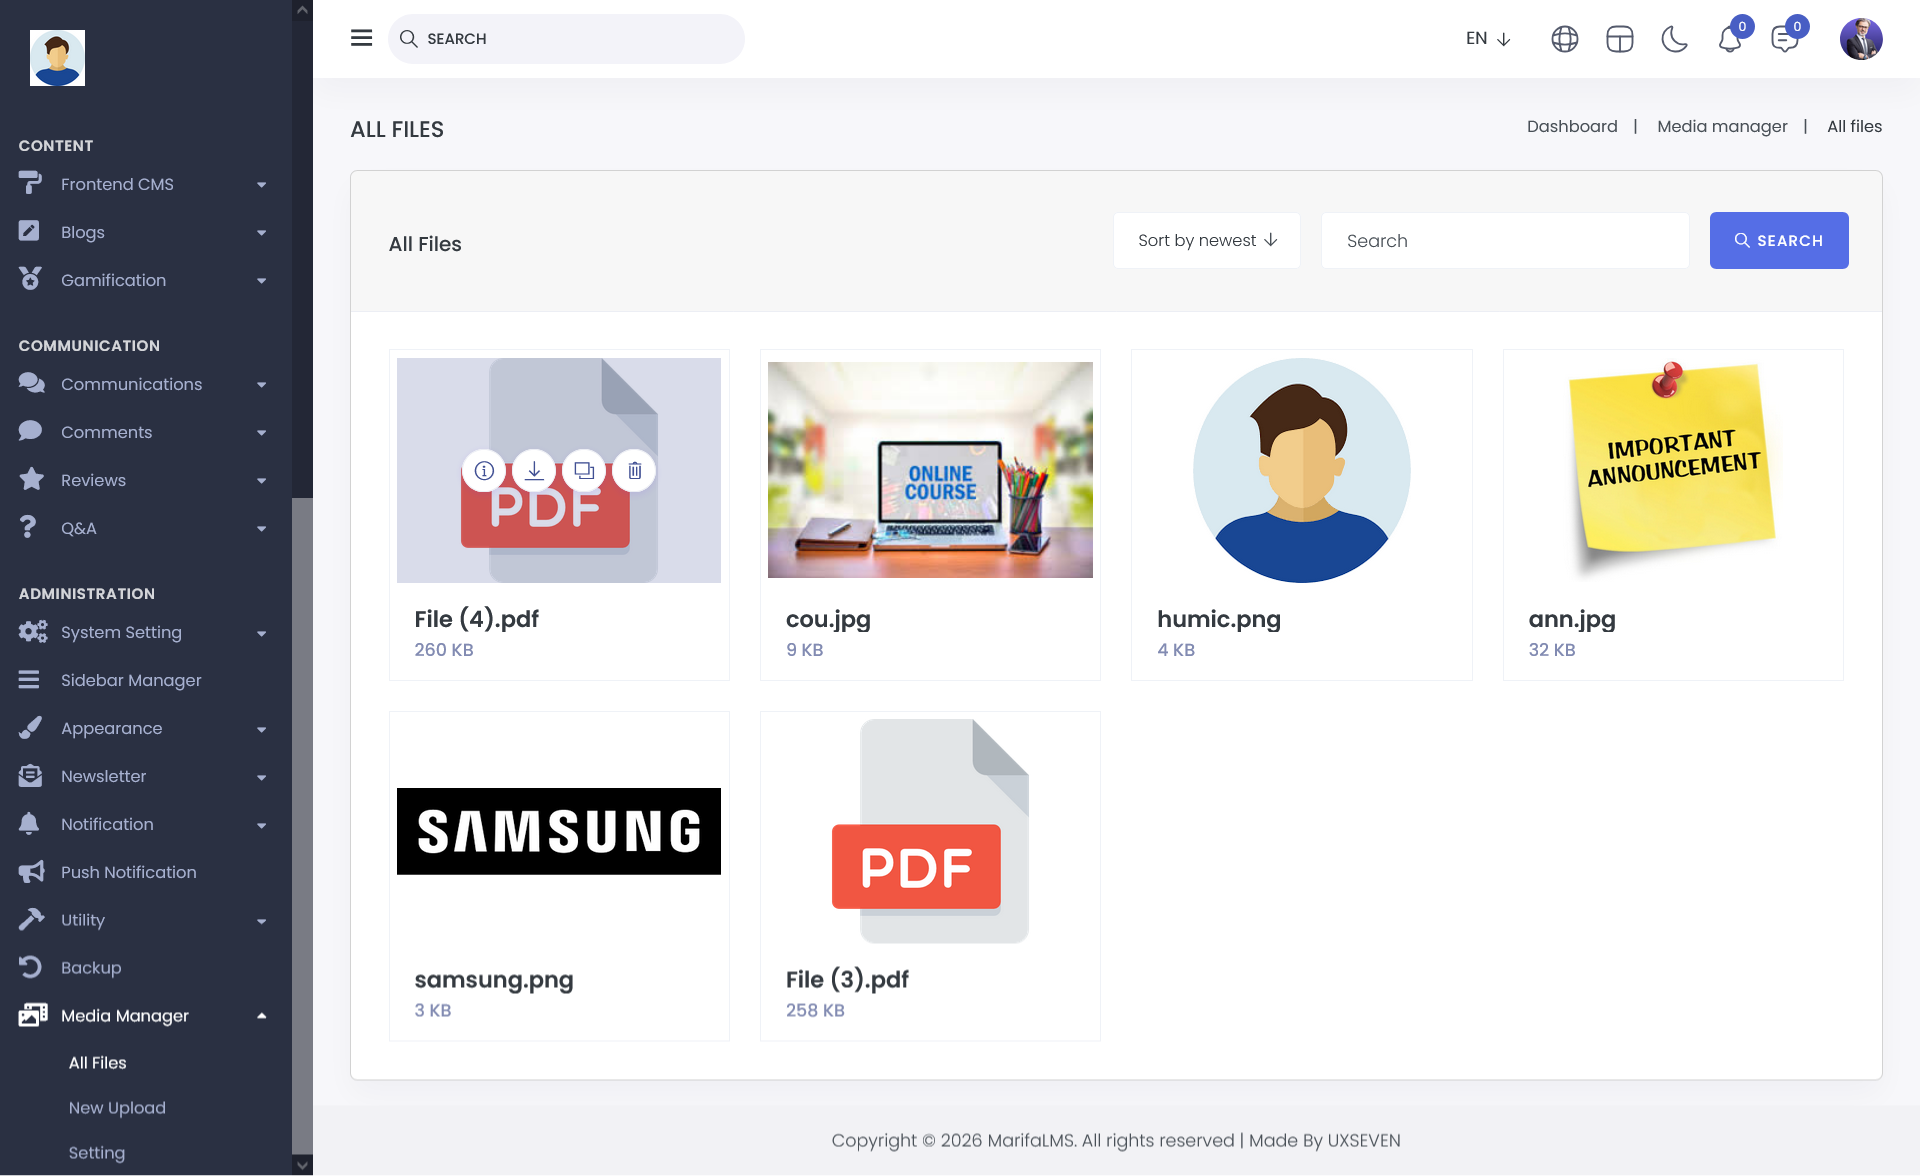Open Sidebar Manager in the sidebar
The image size is (1920, 1176).
[x=131, y=680]
